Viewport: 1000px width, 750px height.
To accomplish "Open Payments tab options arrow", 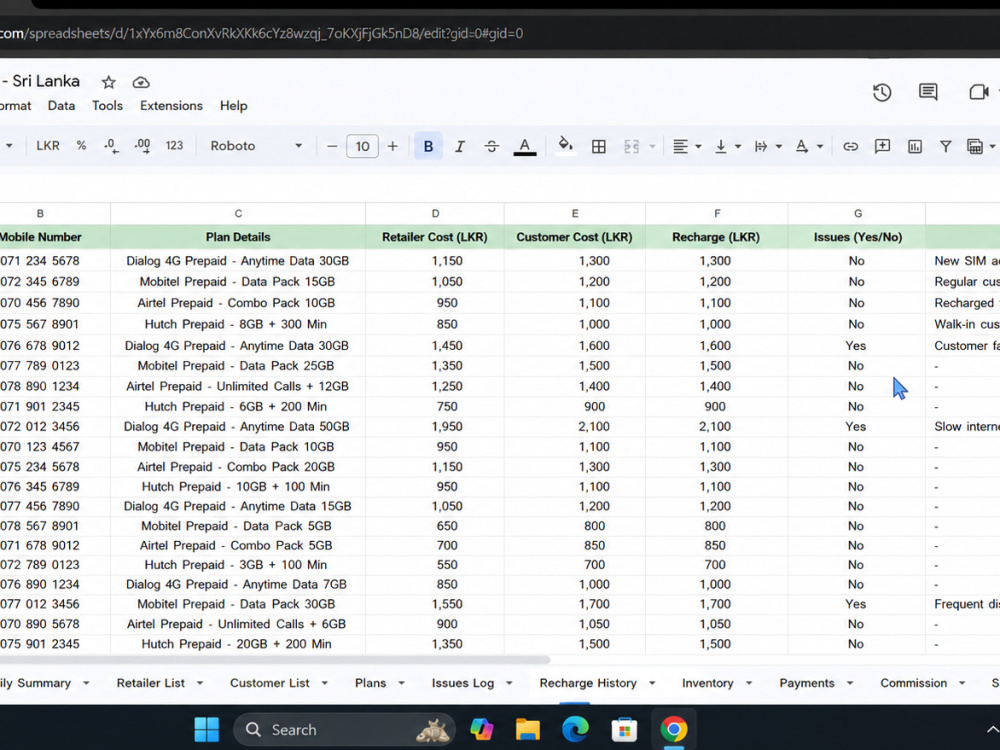I will pyautogui.click(x=849, y=684).
